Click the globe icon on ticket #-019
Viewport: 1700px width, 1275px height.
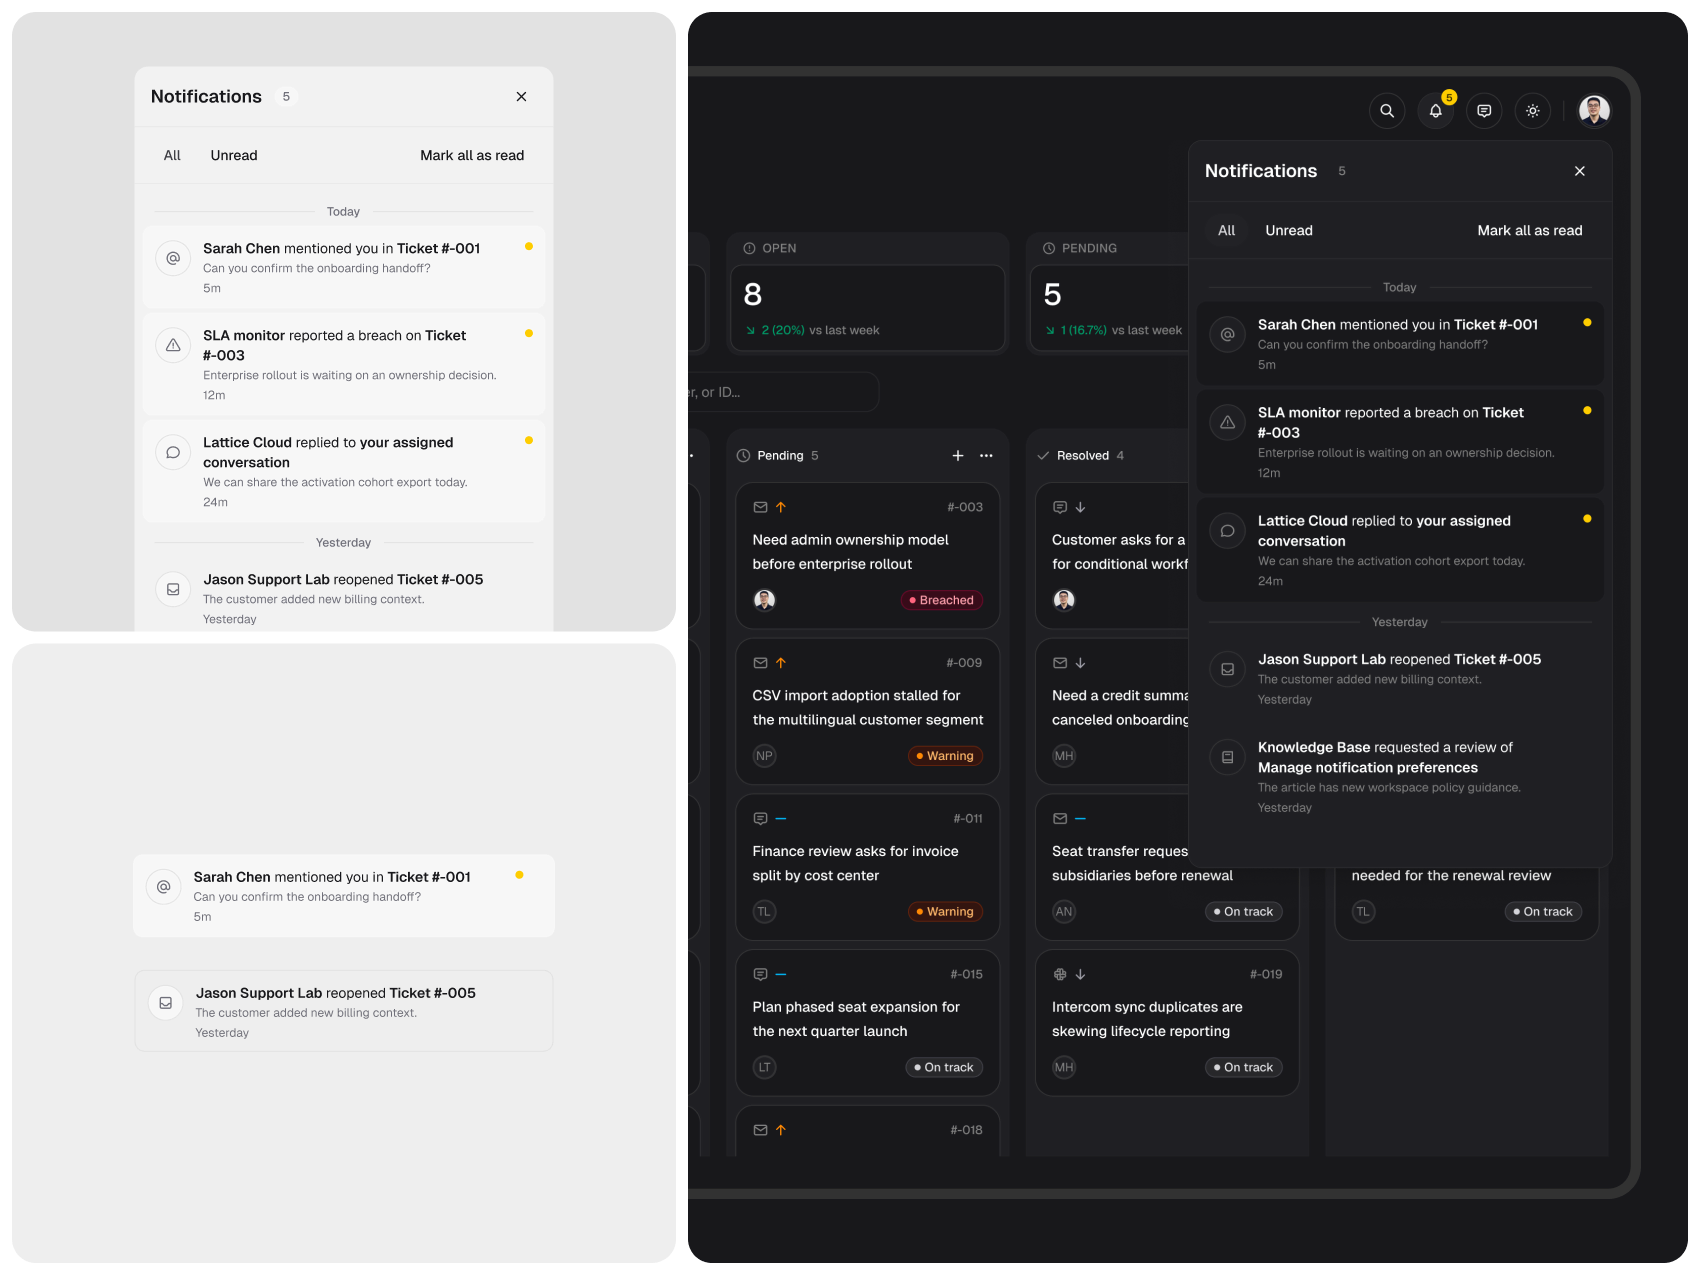point(1060,974)
